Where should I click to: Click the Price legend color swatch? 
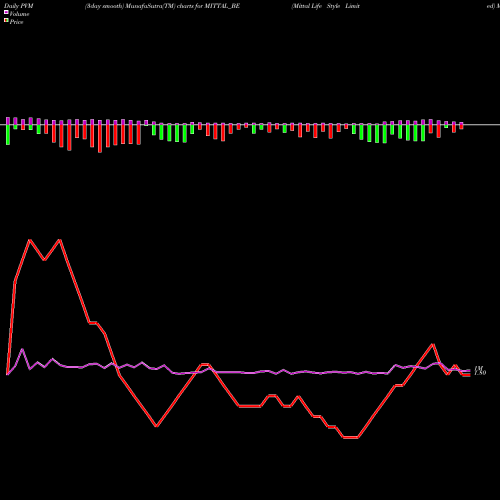click(x=6, y=21)
